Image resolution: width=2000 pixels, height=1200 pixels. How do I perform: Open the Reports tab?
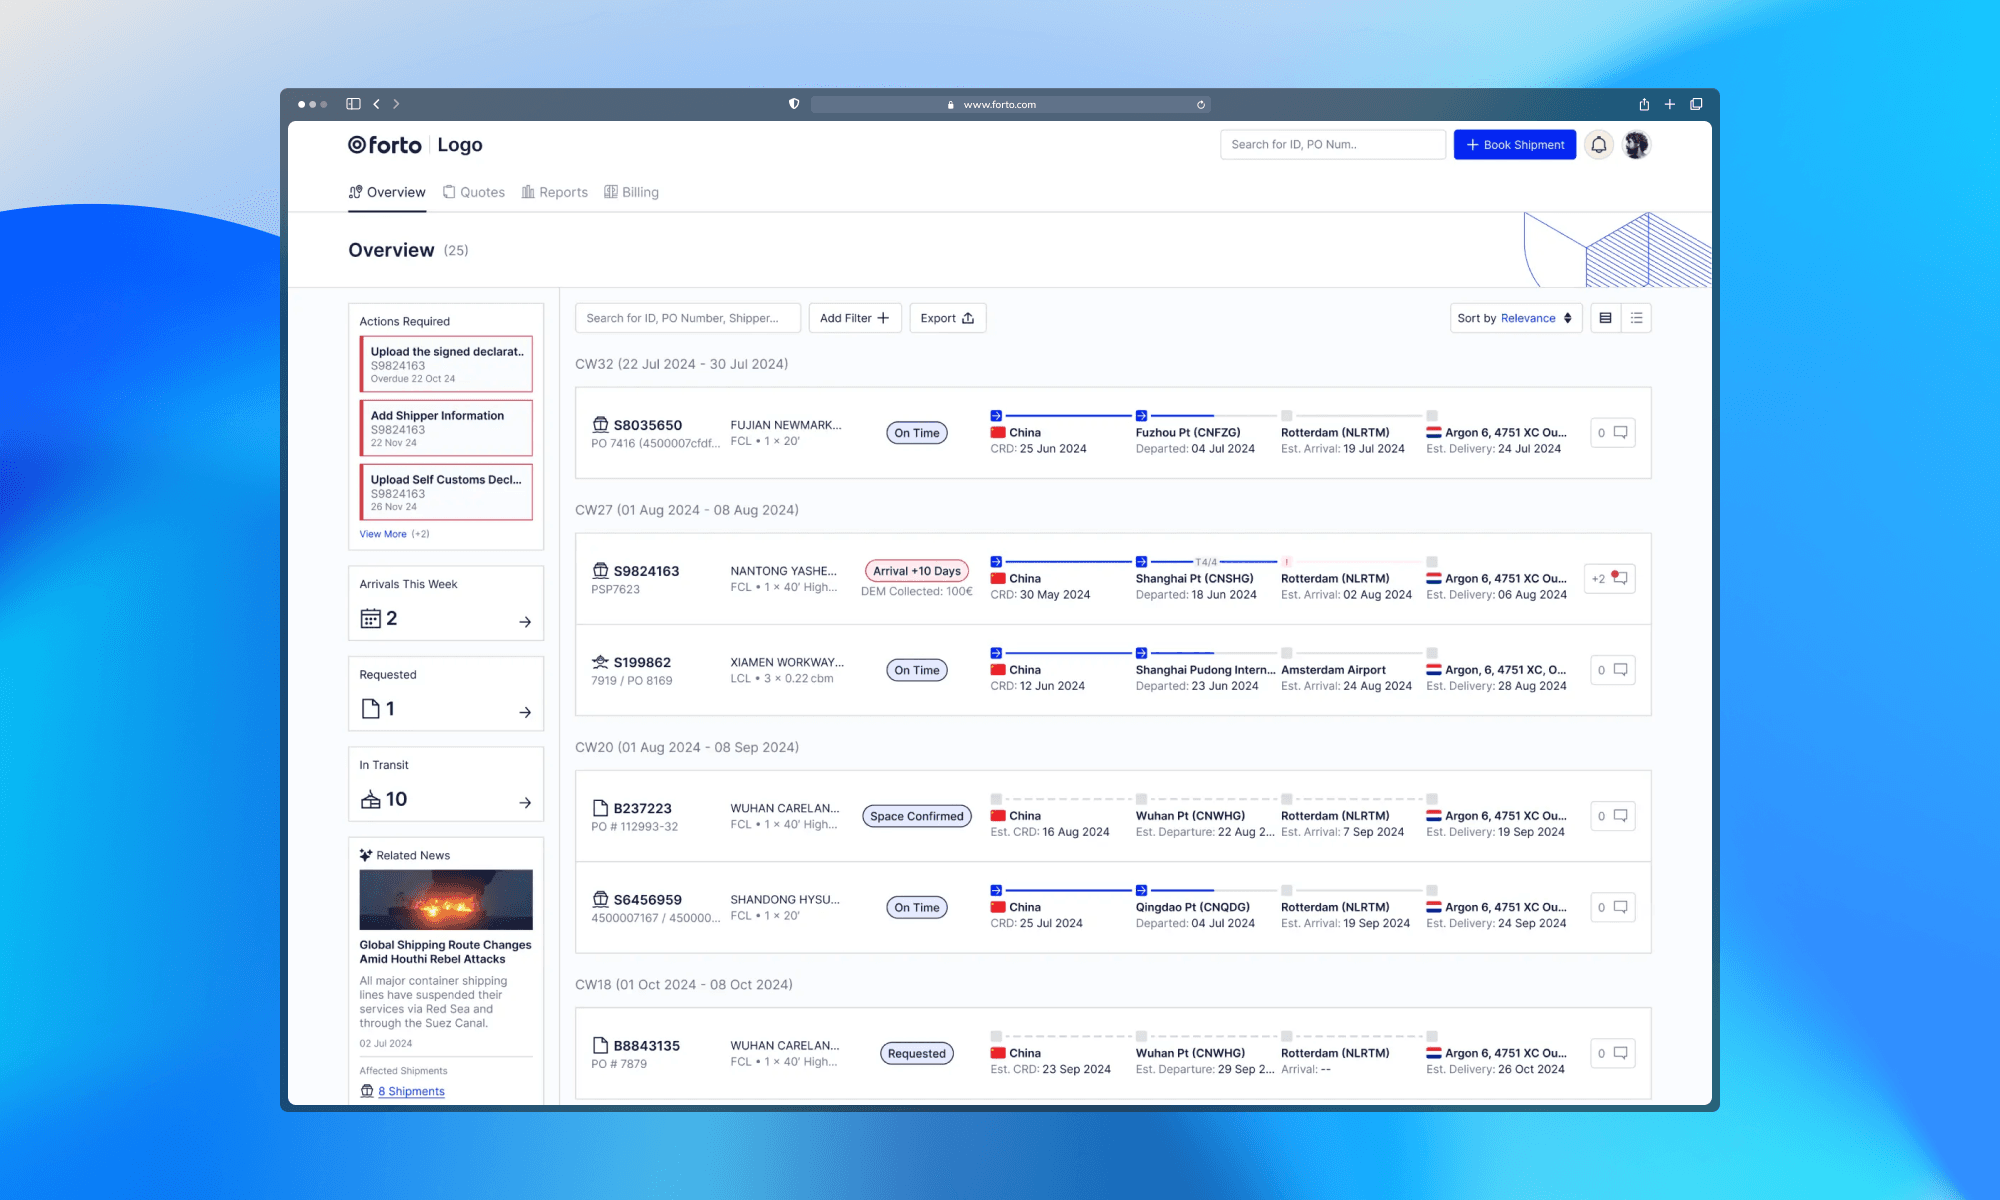(555, 192)
